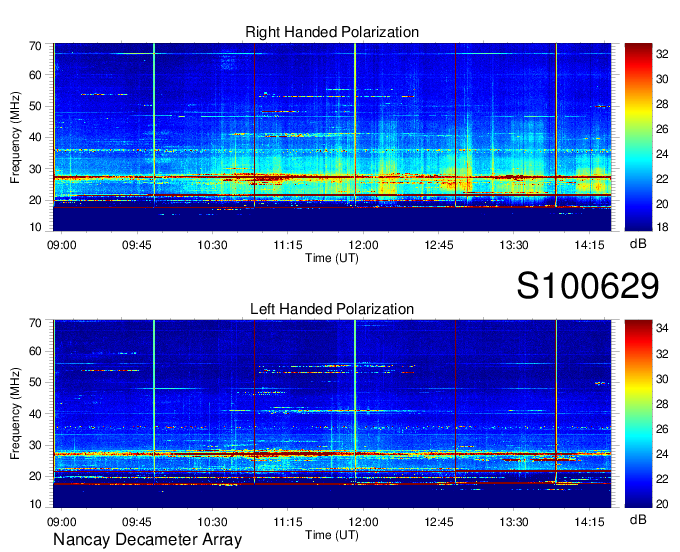This screenshot has height=552, width=680.
Task: Click the '30' value on Left Handed colorbar
Action: [662, 379]
